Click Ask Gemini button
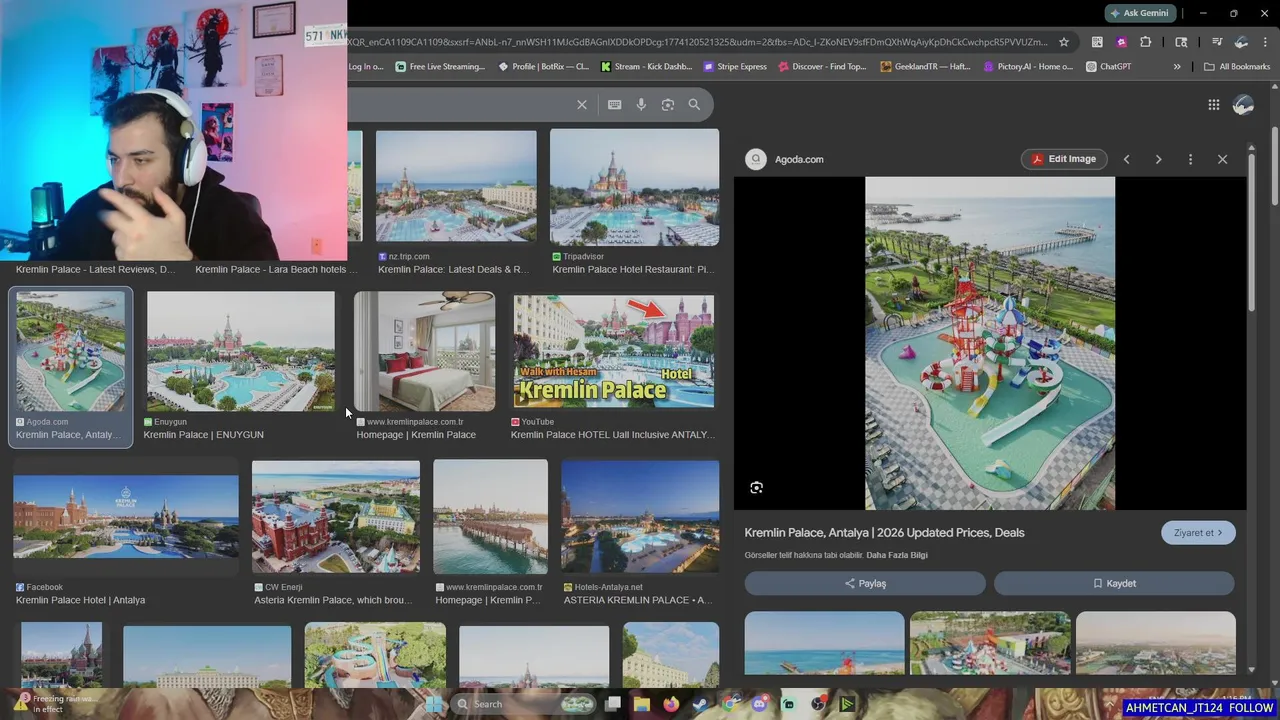 1140,13
